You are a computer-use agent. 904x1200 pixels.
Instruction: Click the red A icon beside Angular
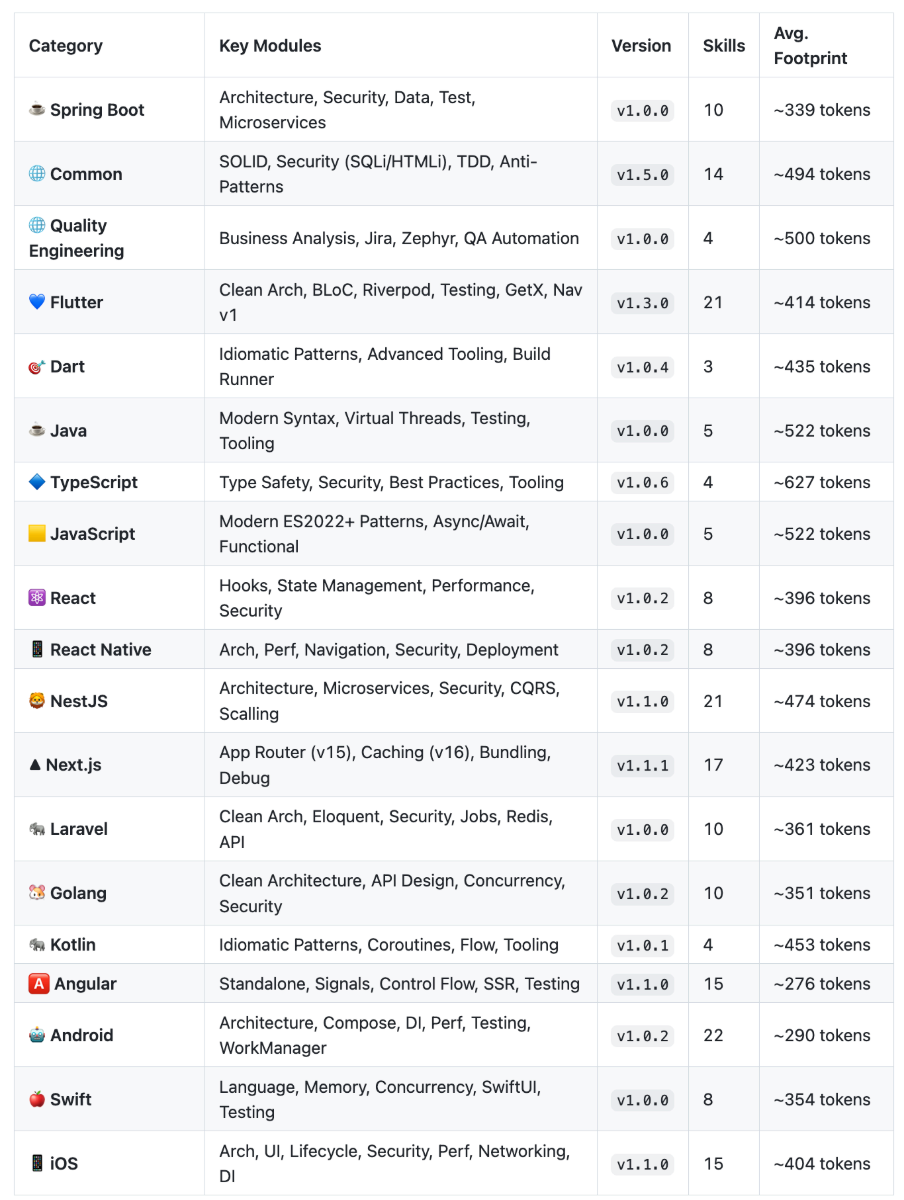39,984
